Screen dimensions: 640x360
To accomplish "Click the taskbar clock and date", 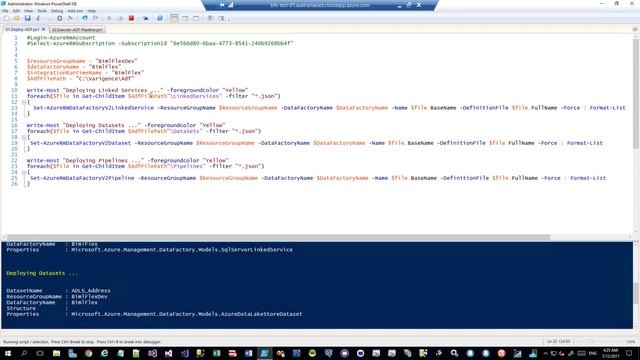I will pyautogui.click(x=611, y=353).
